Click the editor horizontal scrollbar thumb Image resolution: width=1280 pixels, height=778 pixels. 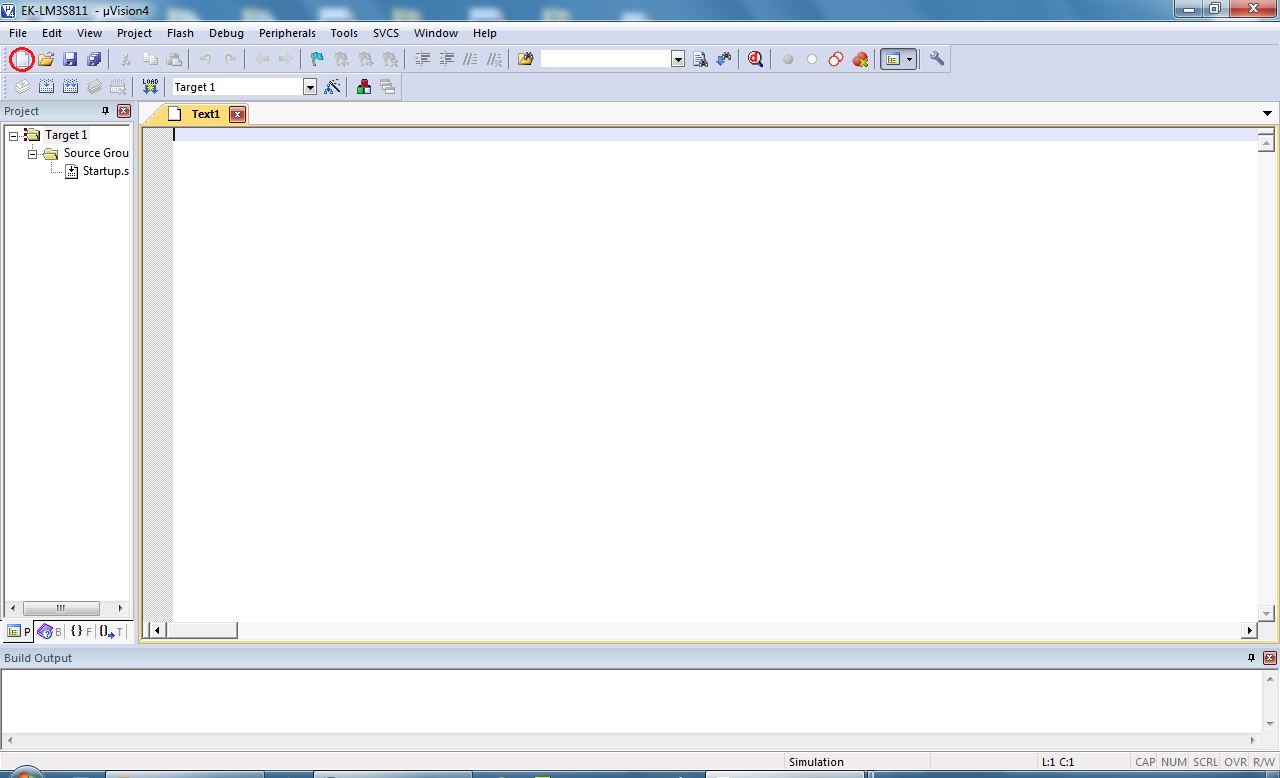pos(202,630)
